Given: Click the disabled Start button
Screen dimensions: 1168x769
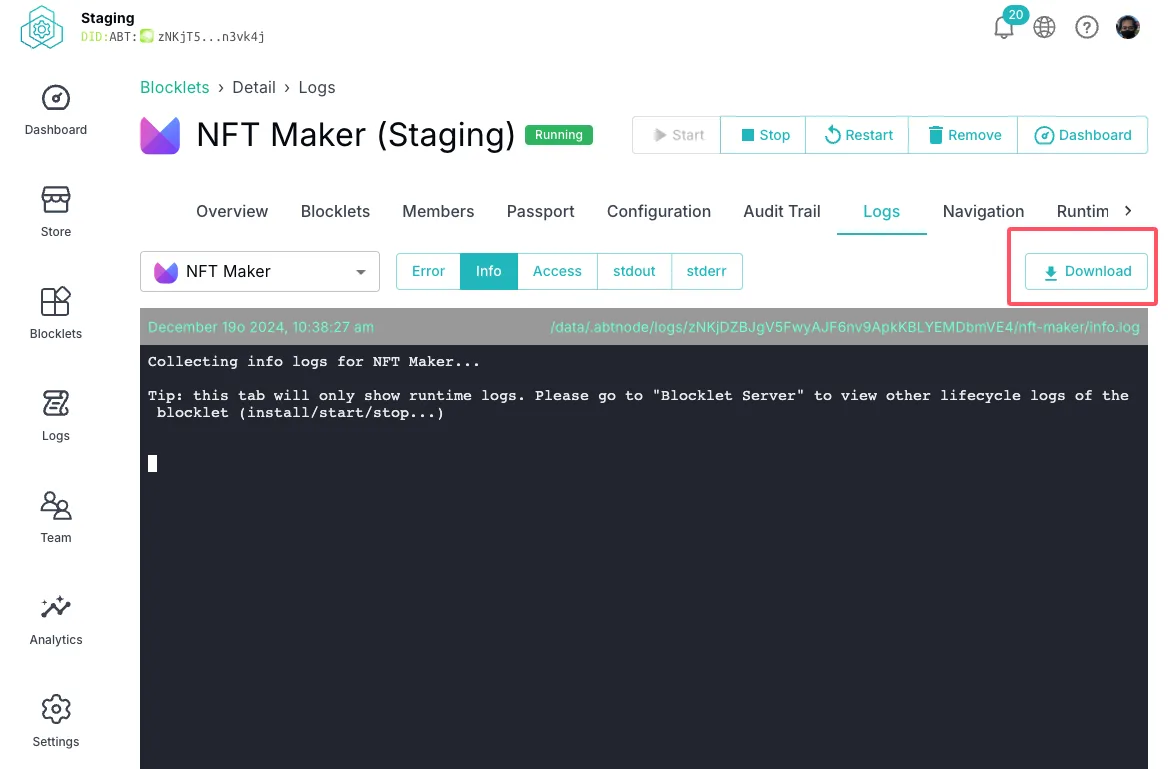Looking at the screenshot, I should (676, 135).
